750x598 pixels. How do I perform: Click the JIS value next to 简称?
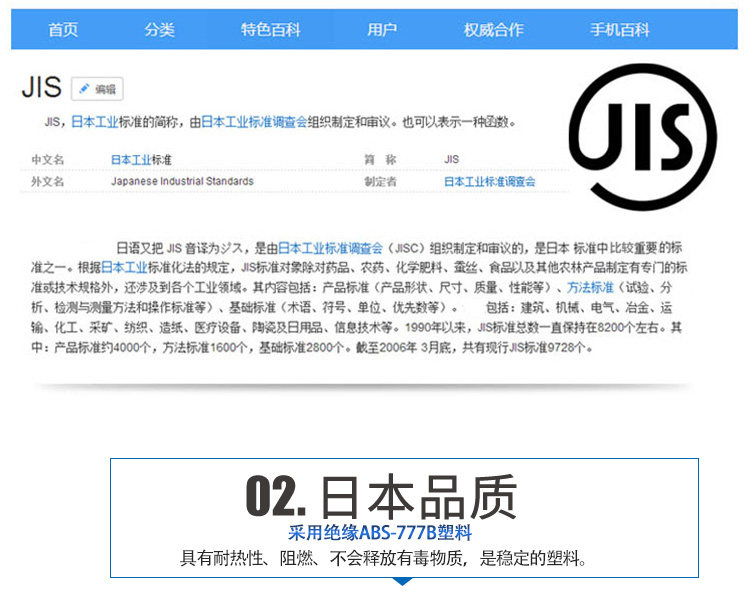click(451, 159)
